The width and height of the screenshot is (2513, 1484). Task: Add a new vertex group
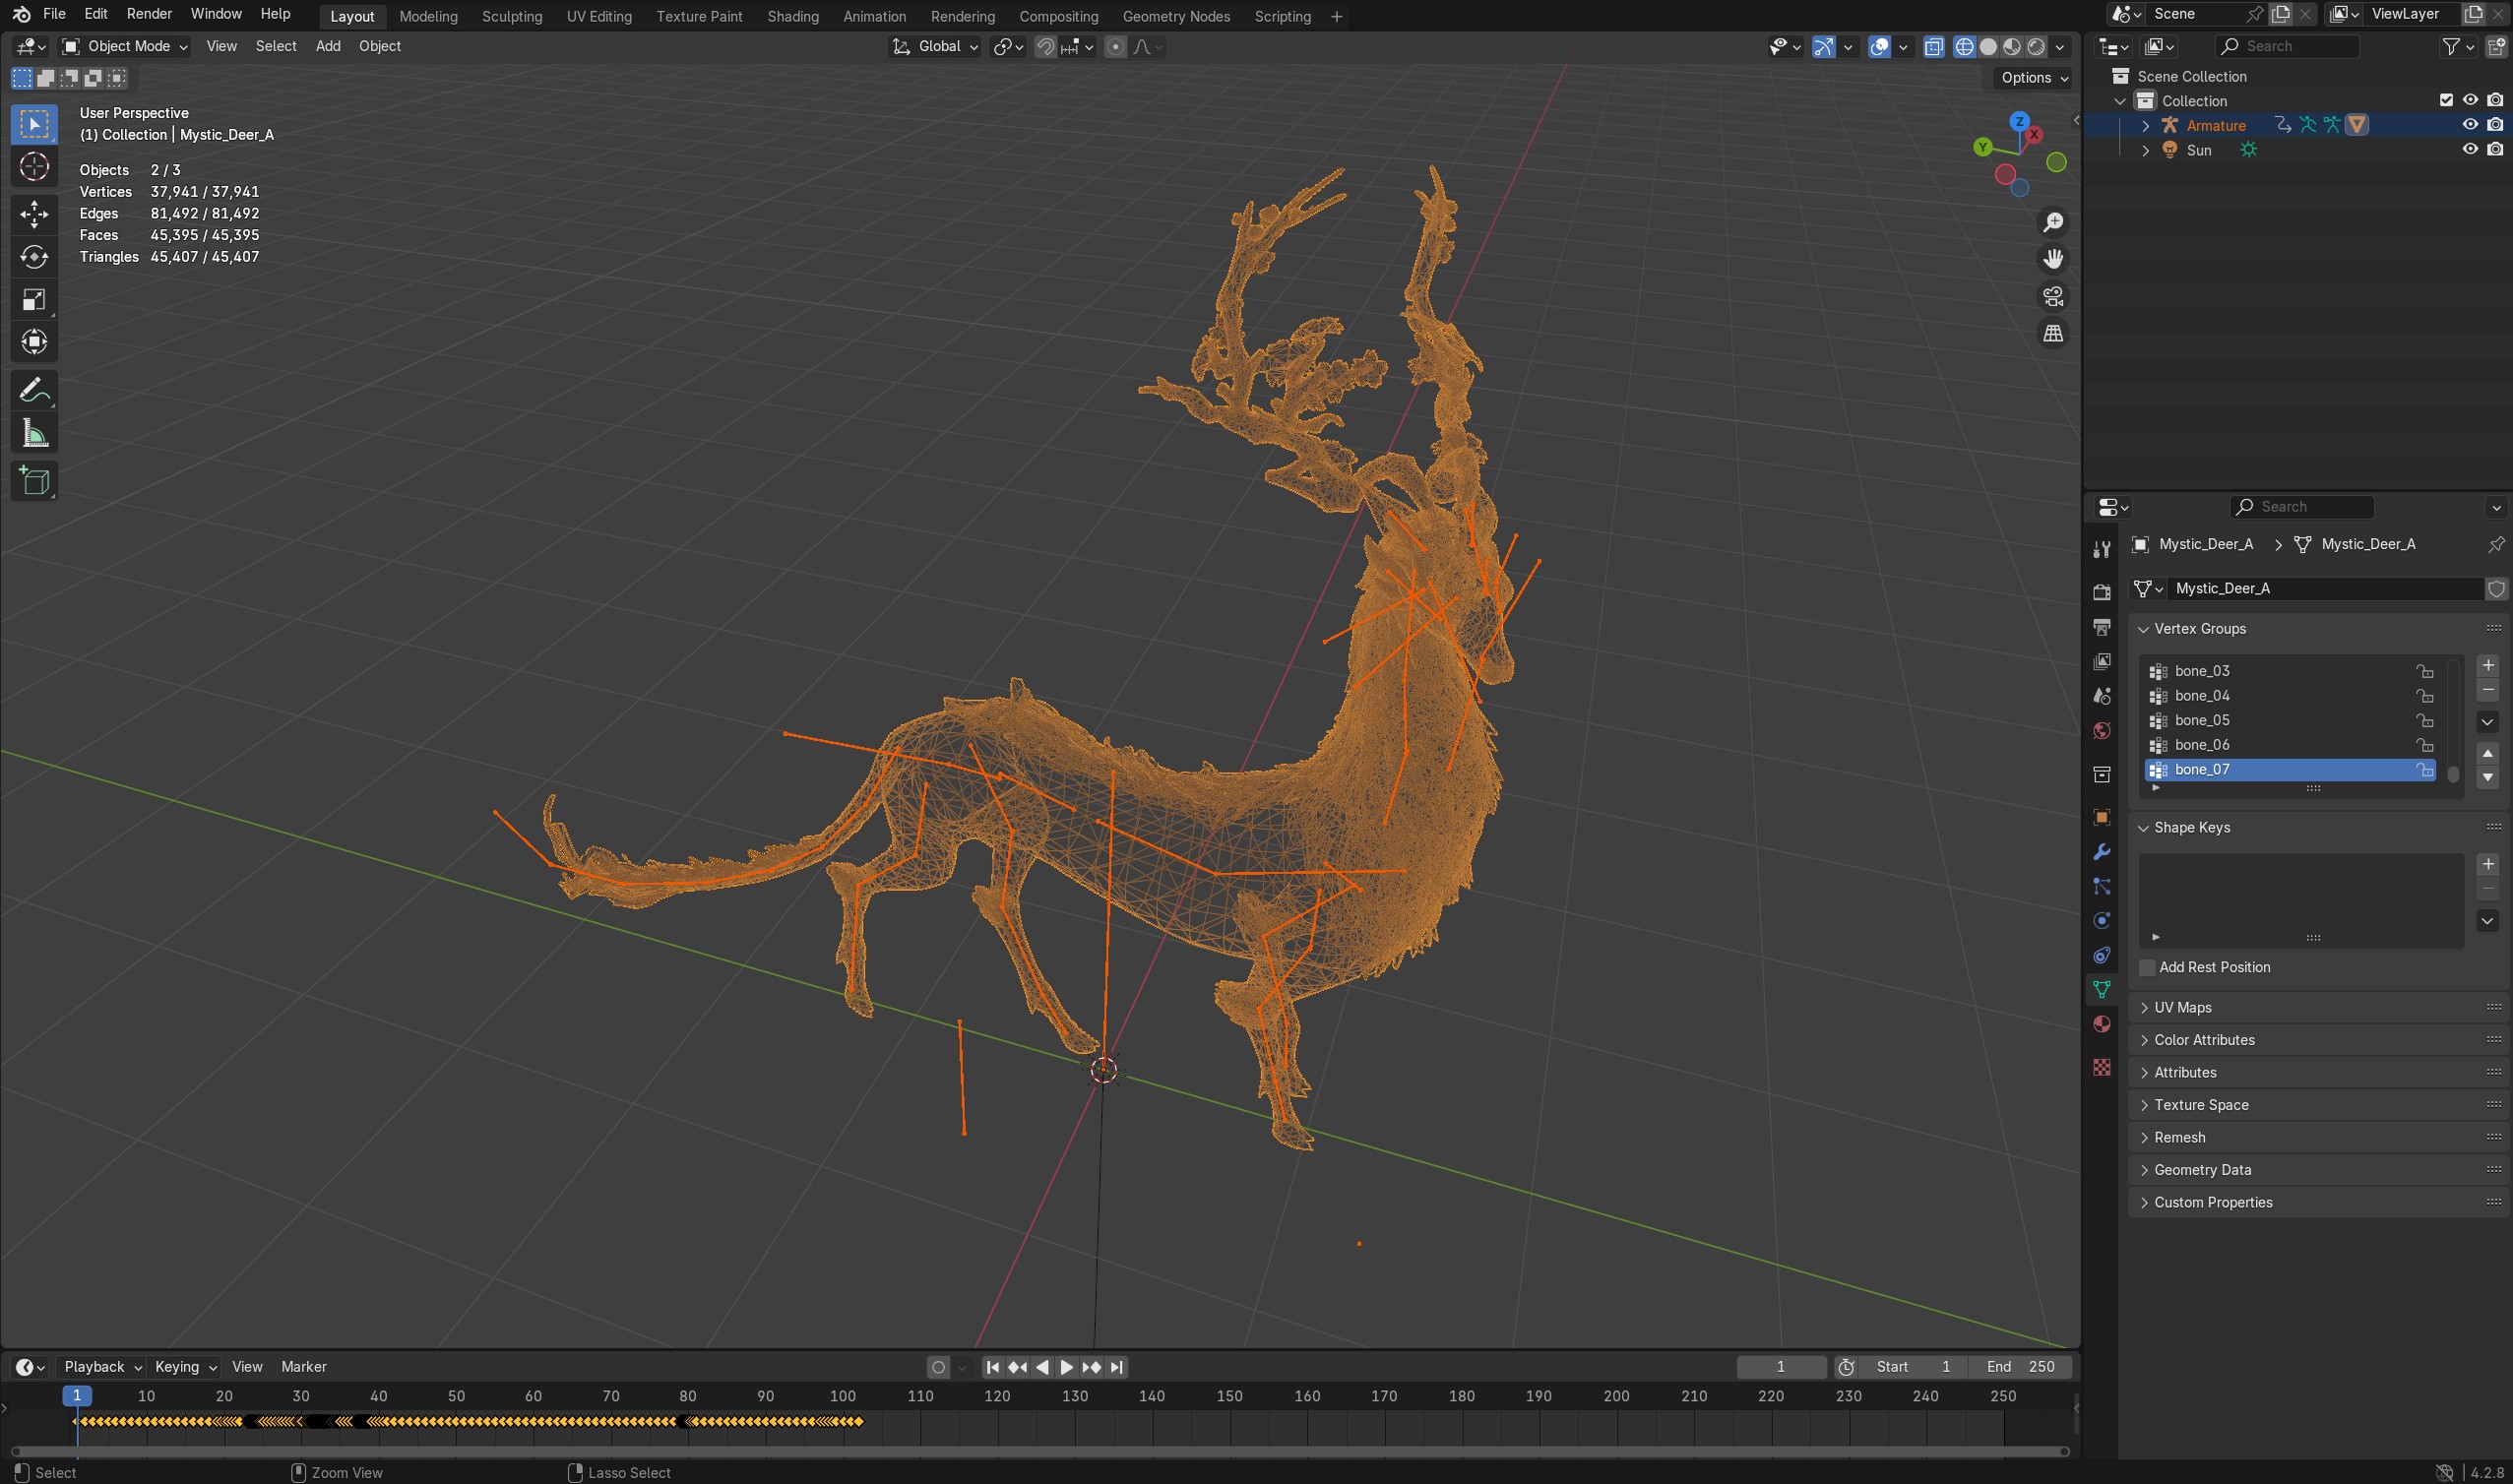(2487, 666)
